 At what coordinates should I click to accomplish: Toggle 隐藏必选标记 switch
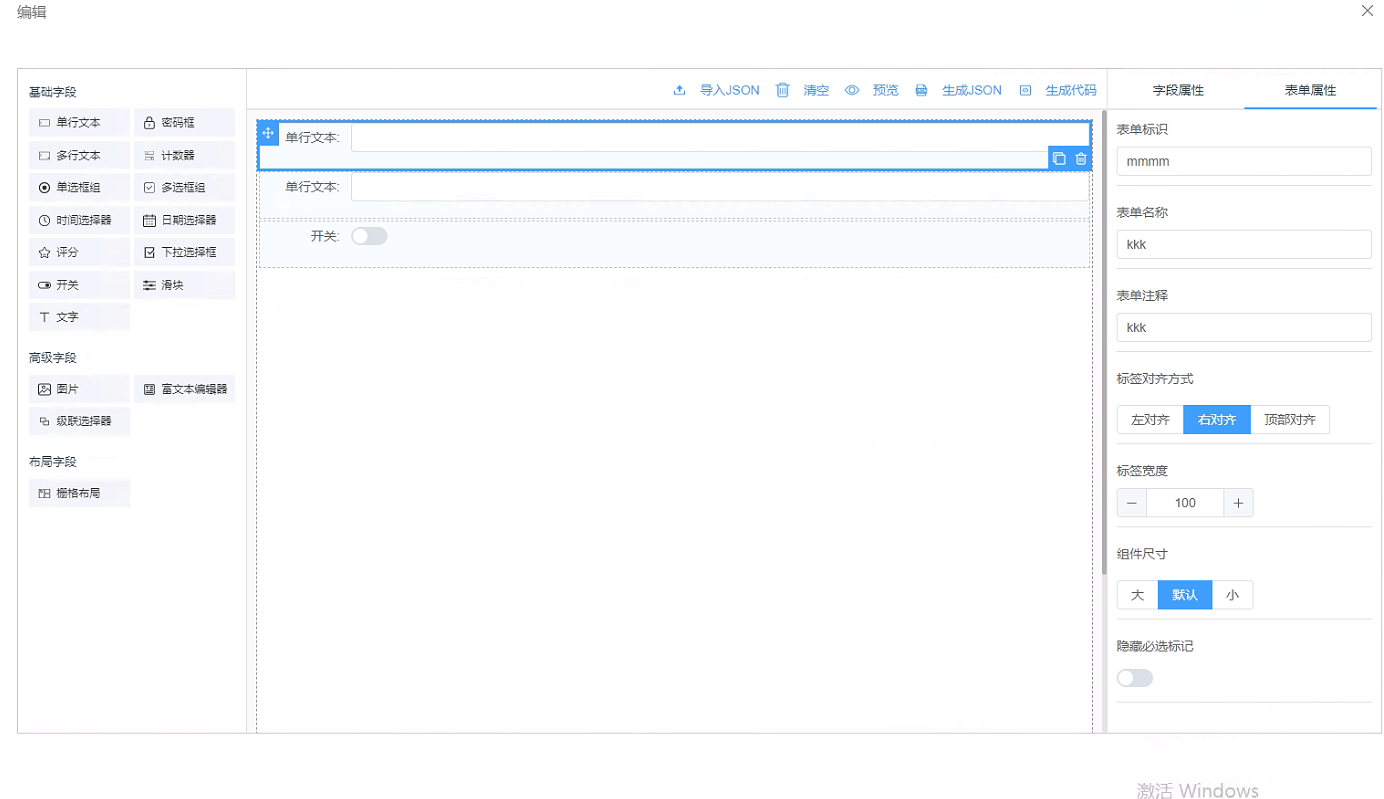(x=1135, y=678)
